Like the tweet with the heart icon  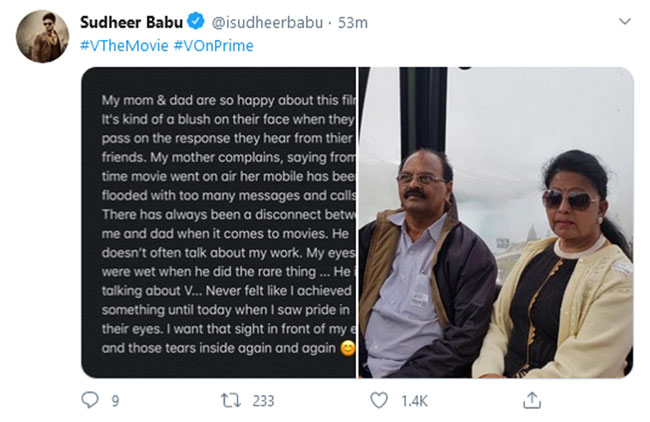379,400
